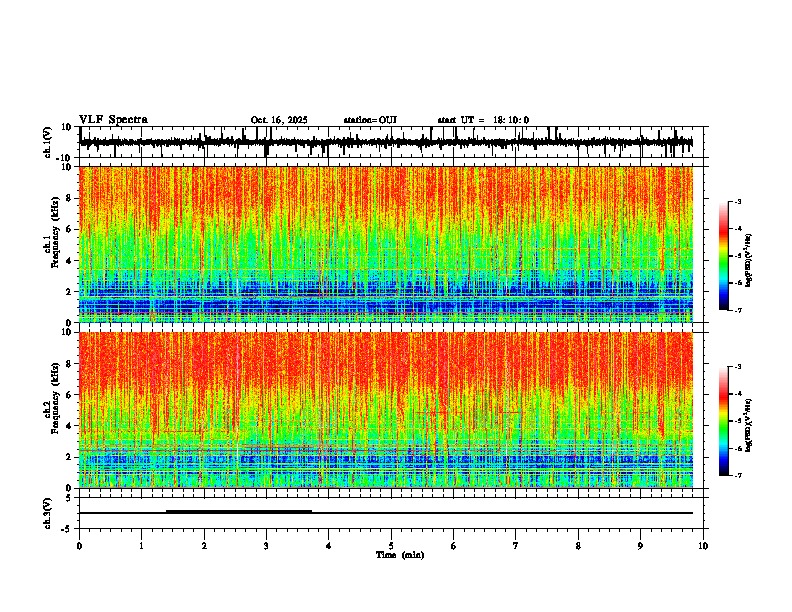This screenshot has width=792, height=612.
Task: Click the ch.1 colorbar log(PSD) label
Action: [x=748, y=261]
